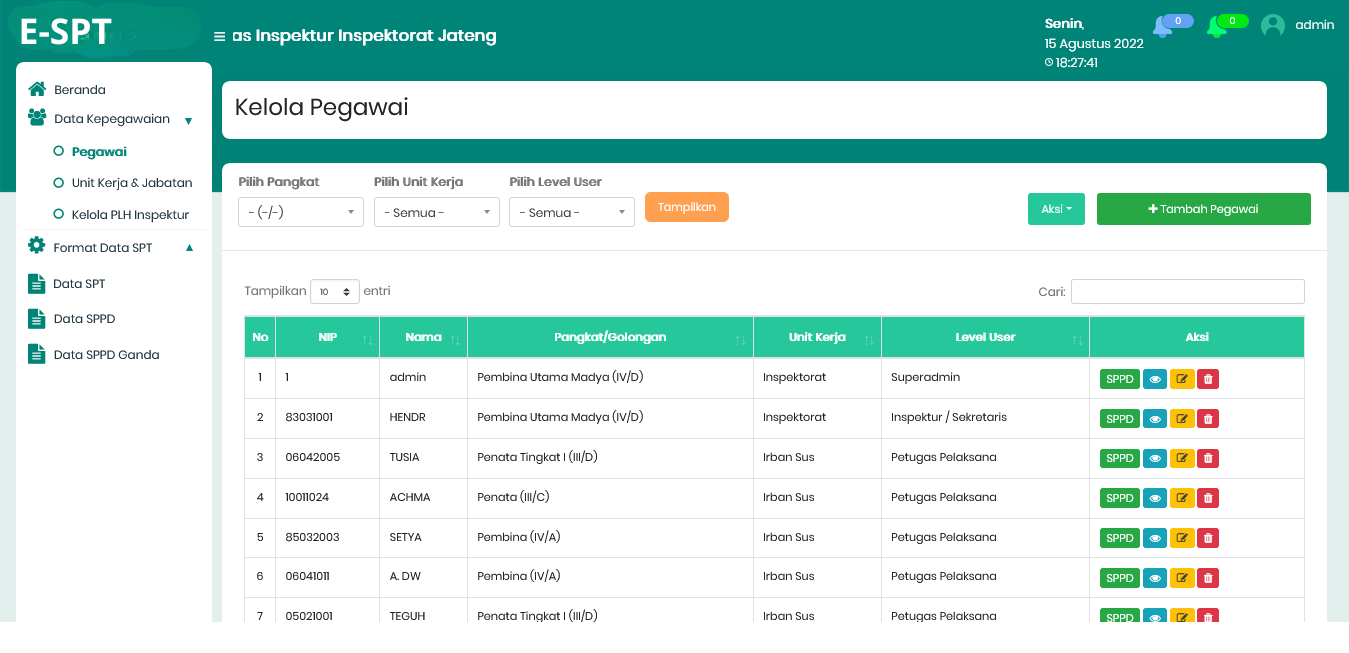Delete the A. DW employee row
The image size is (1349, 653).
[1208, 578]
